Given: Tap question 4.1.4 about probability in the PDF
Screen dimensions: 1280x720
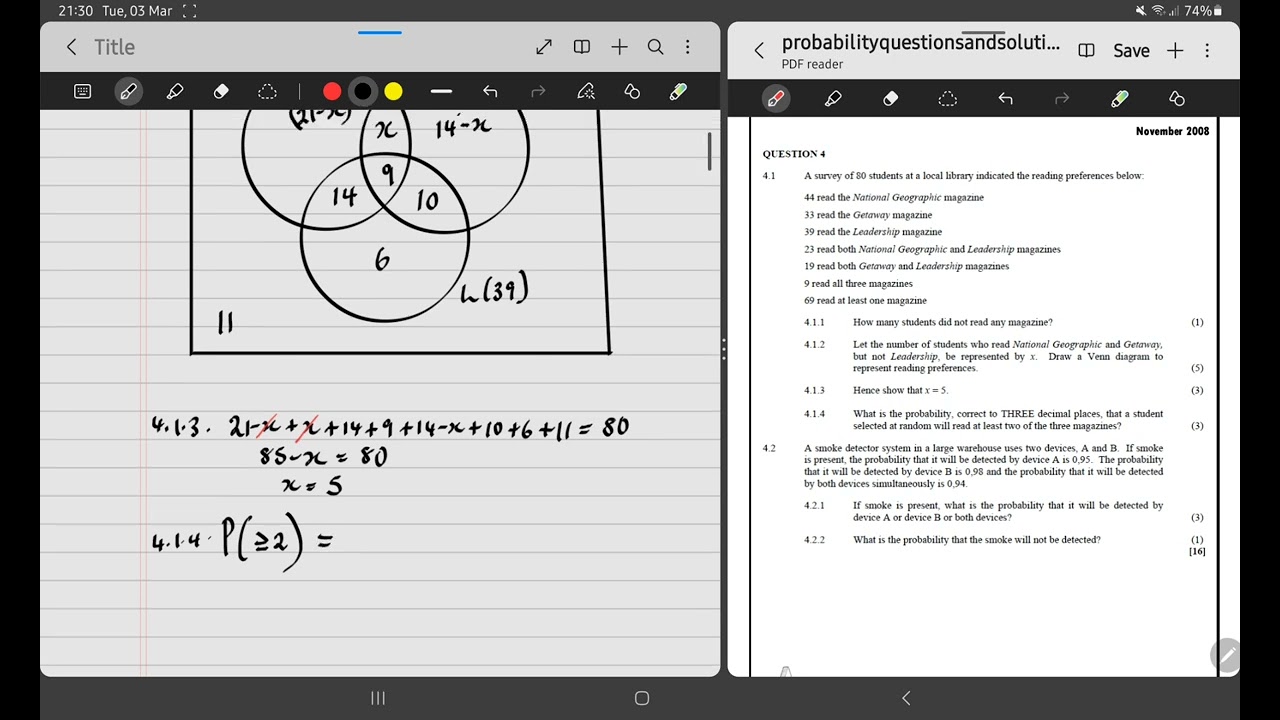Looking at the screenshot, I should click(x=1007, y=420).
